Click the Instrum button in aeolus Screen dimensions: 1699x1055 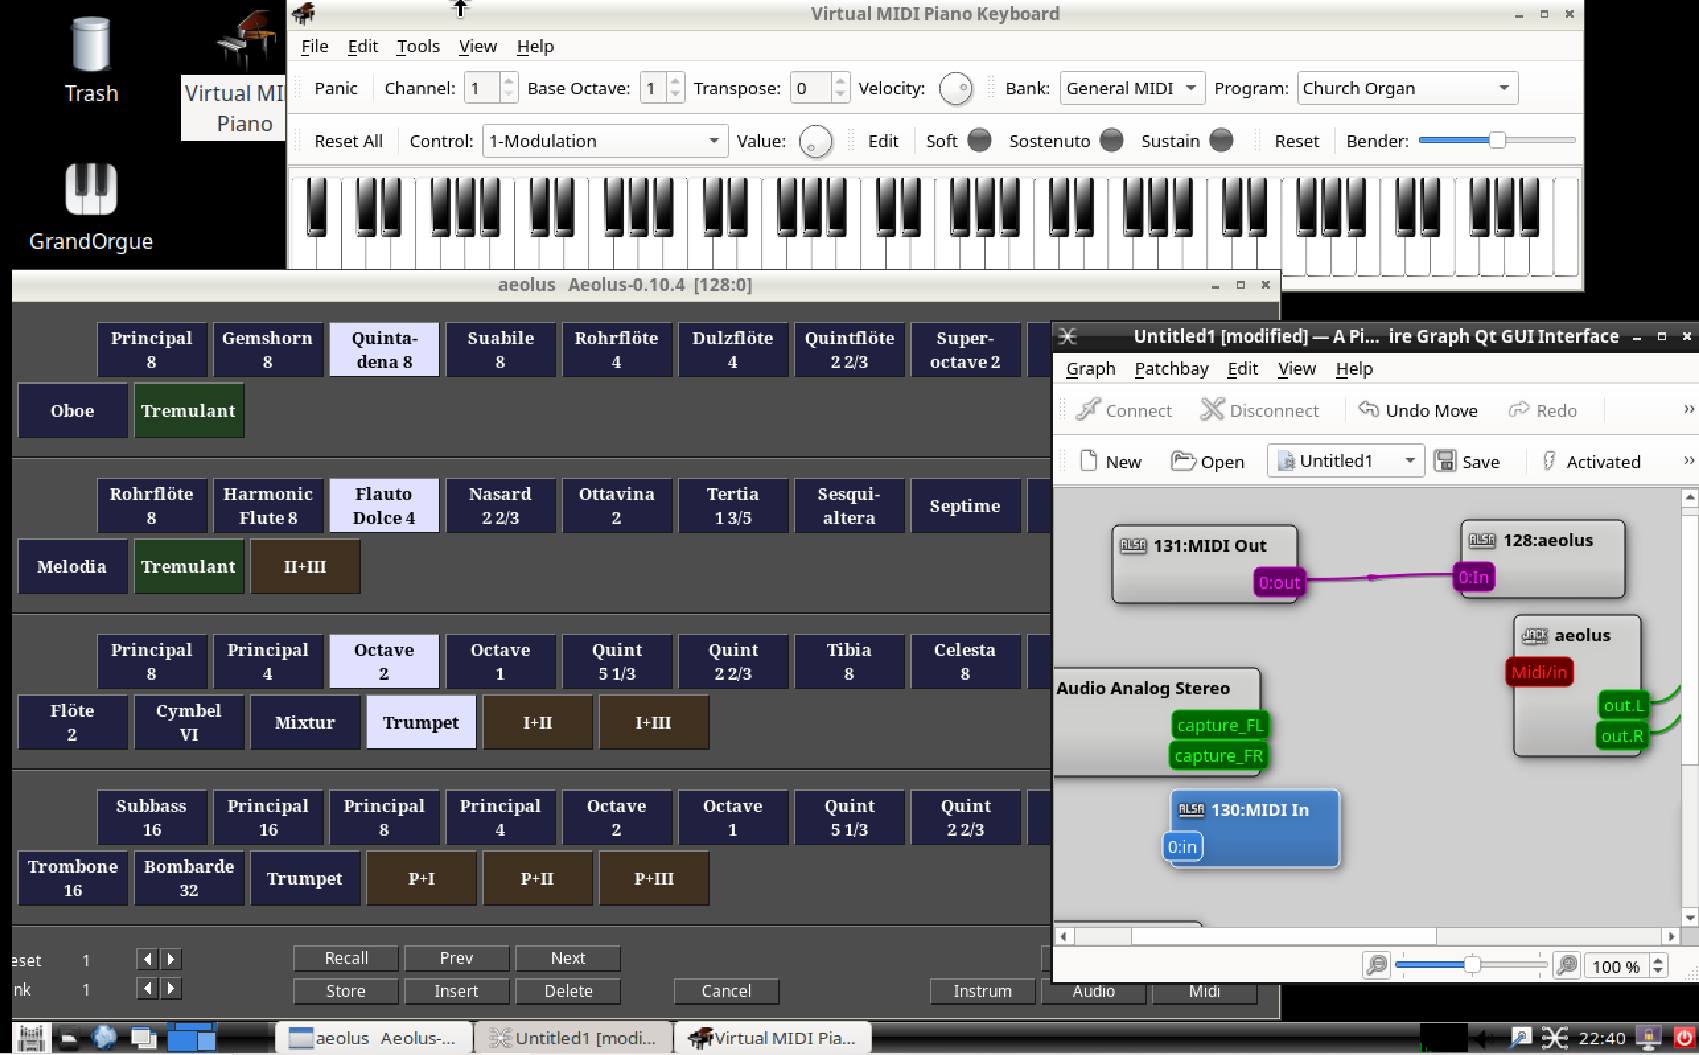(x=982, y=991)
